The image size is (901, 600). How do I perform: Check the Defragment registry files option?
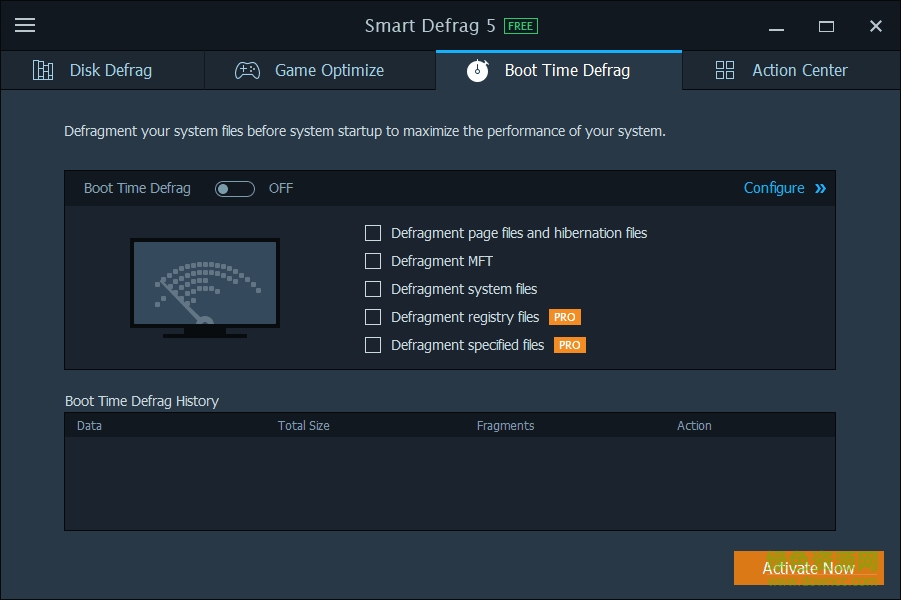[373, 317]
